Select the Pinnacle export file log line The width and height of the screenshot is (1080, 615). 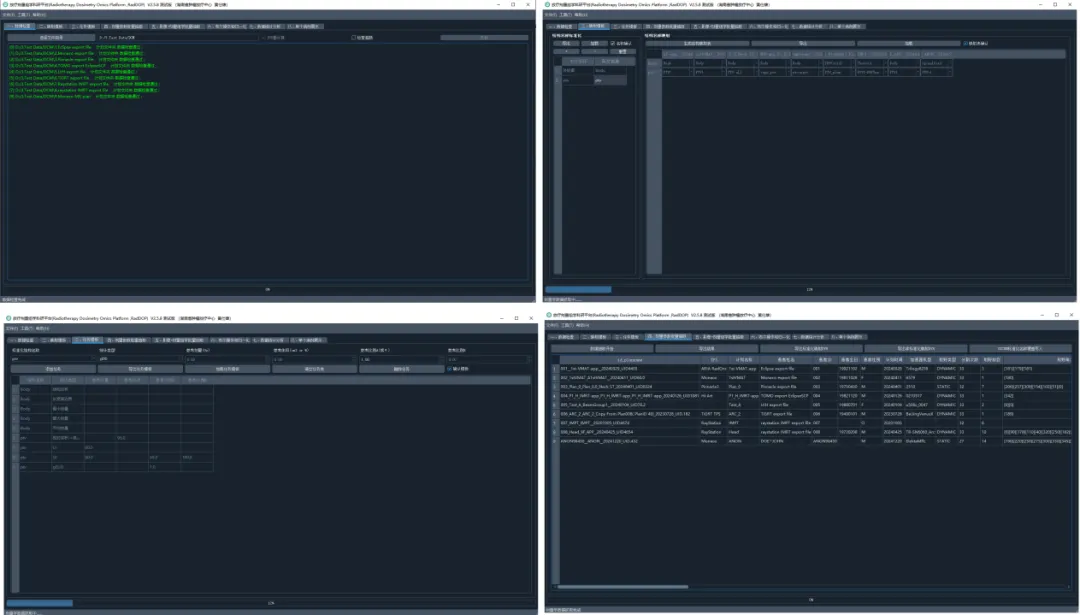pos(77,59)
